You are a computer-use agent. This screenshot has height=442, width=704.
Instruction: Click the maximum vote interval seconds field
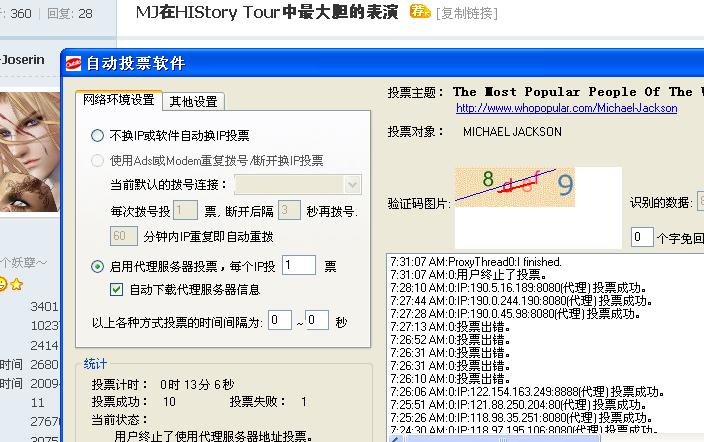(x=316, y=321)
